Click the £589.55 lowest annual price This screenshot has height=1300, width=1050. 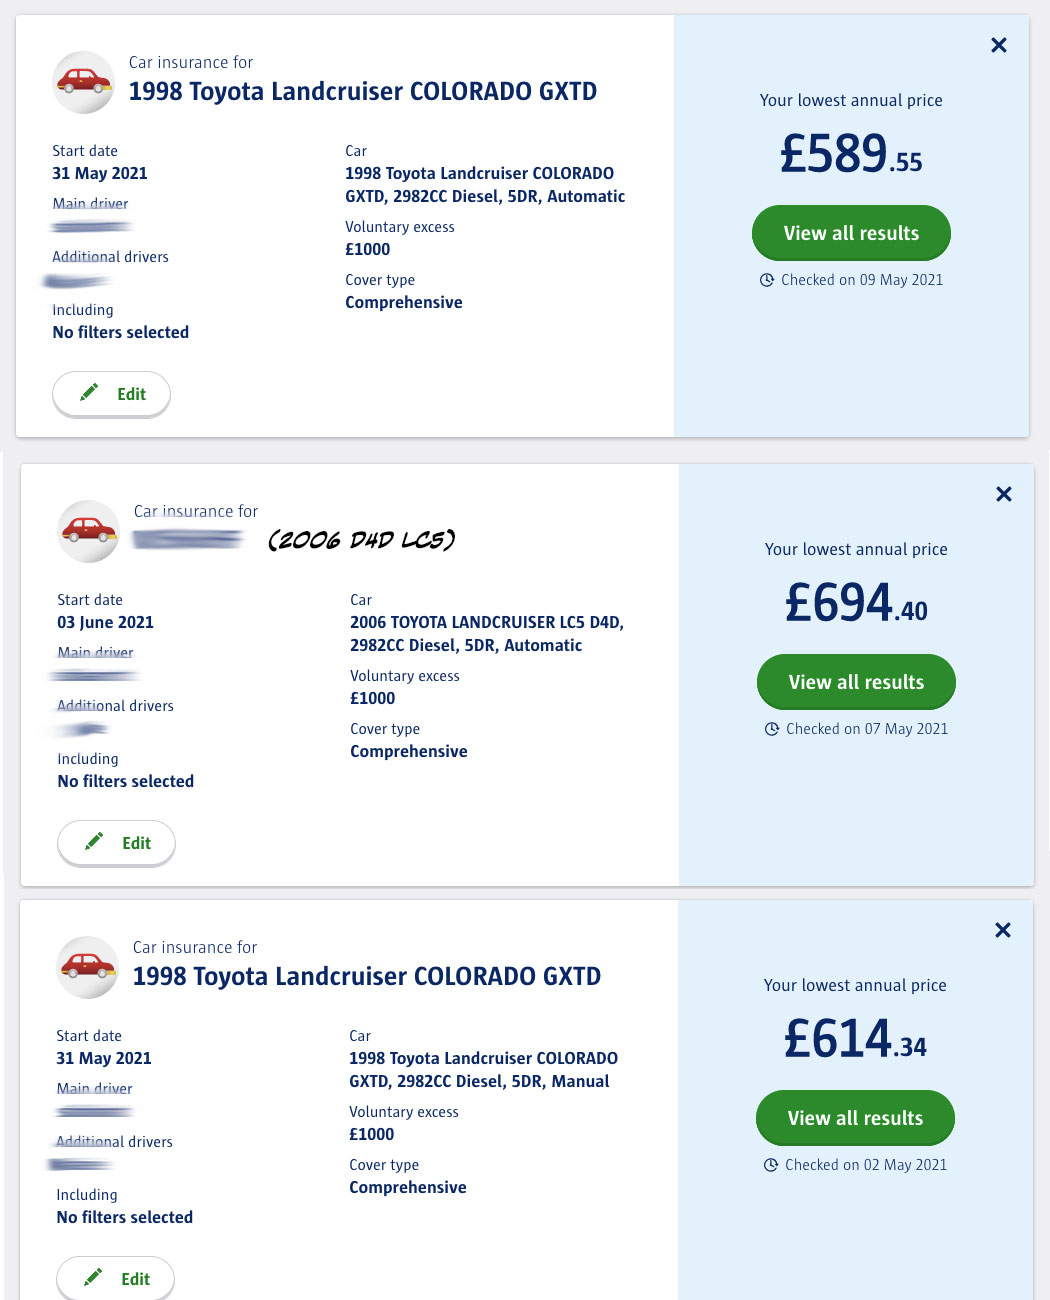coord(851,154)
